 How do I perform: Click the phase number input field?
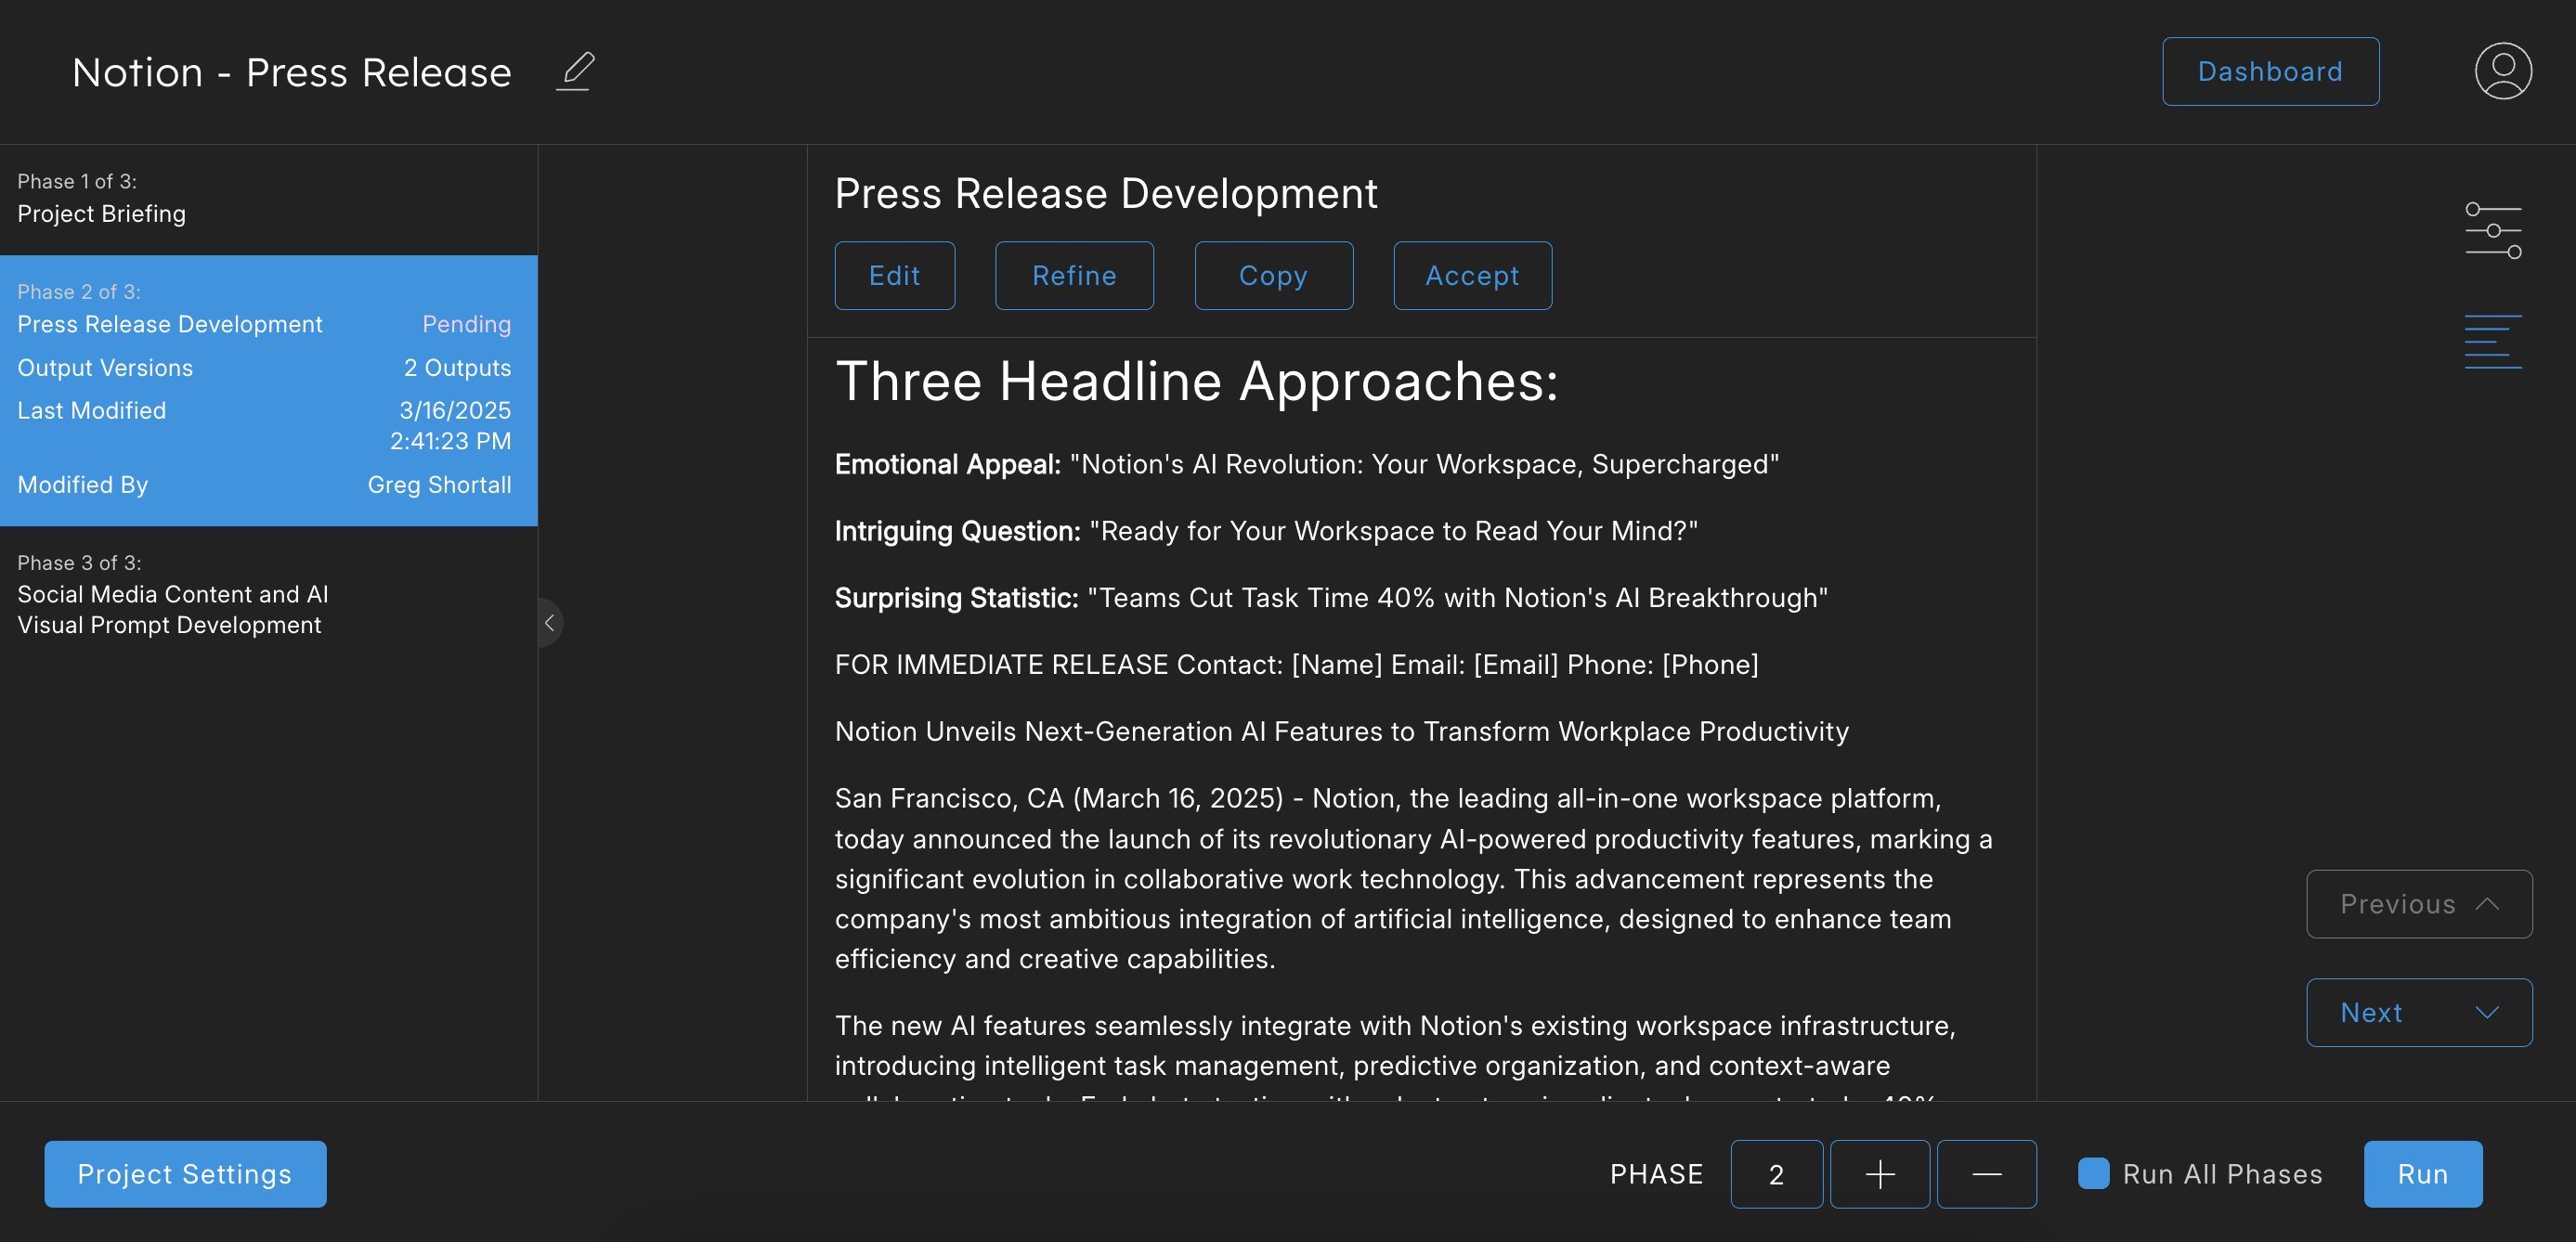tap(1776, 1174)
